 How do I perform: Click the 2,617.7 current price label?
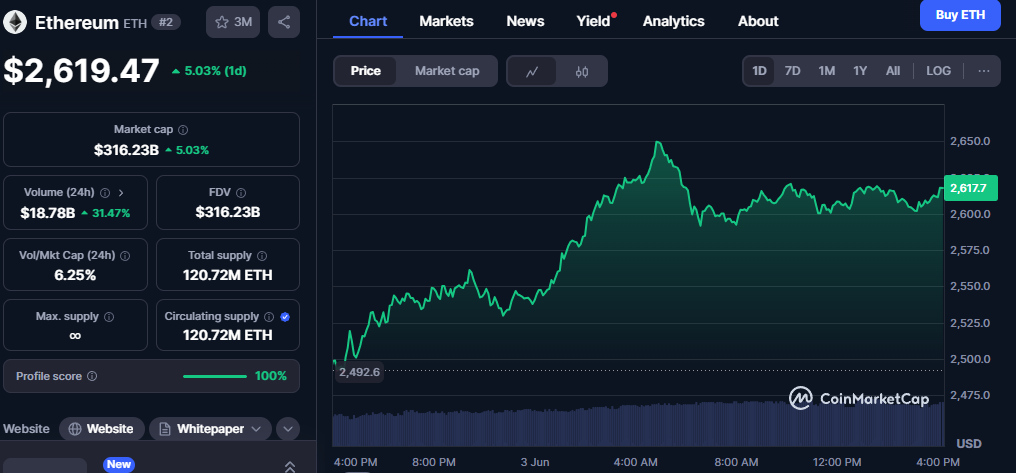click(x=969, y=189)
